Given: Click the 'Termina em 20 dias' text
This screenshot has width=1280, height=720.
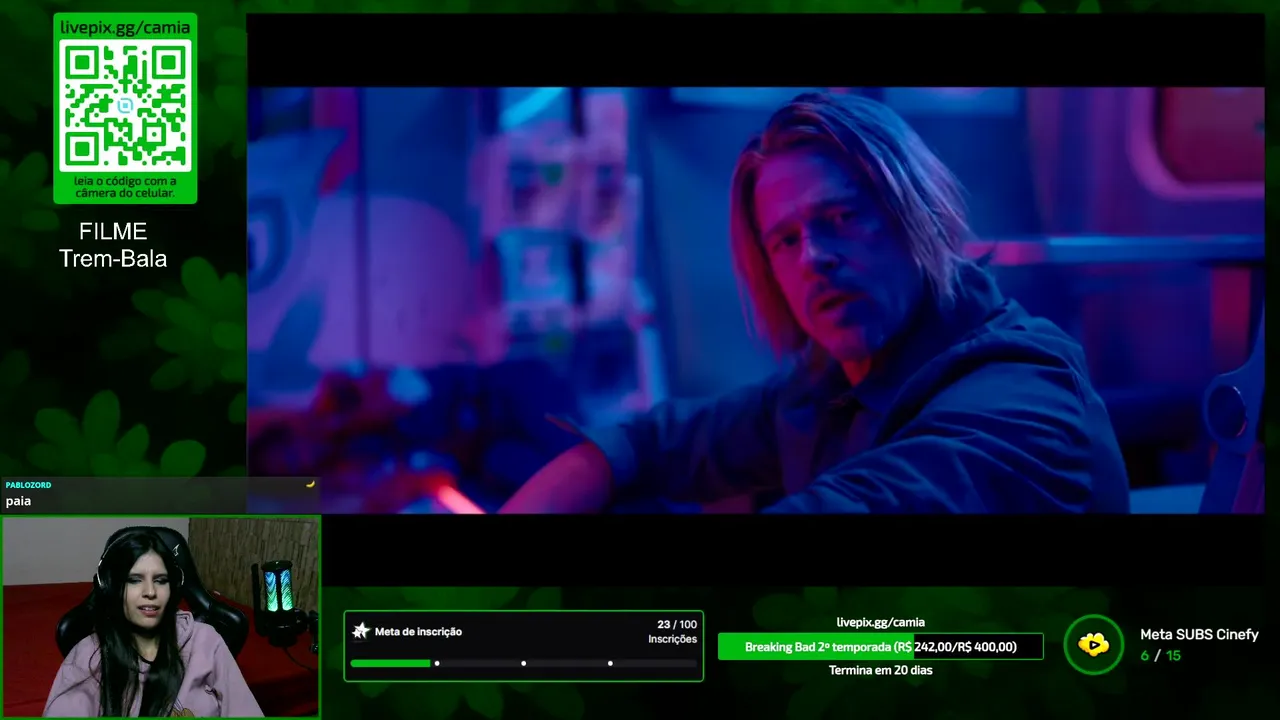Looking at the screenshot, I should click(x=880, y=670).
